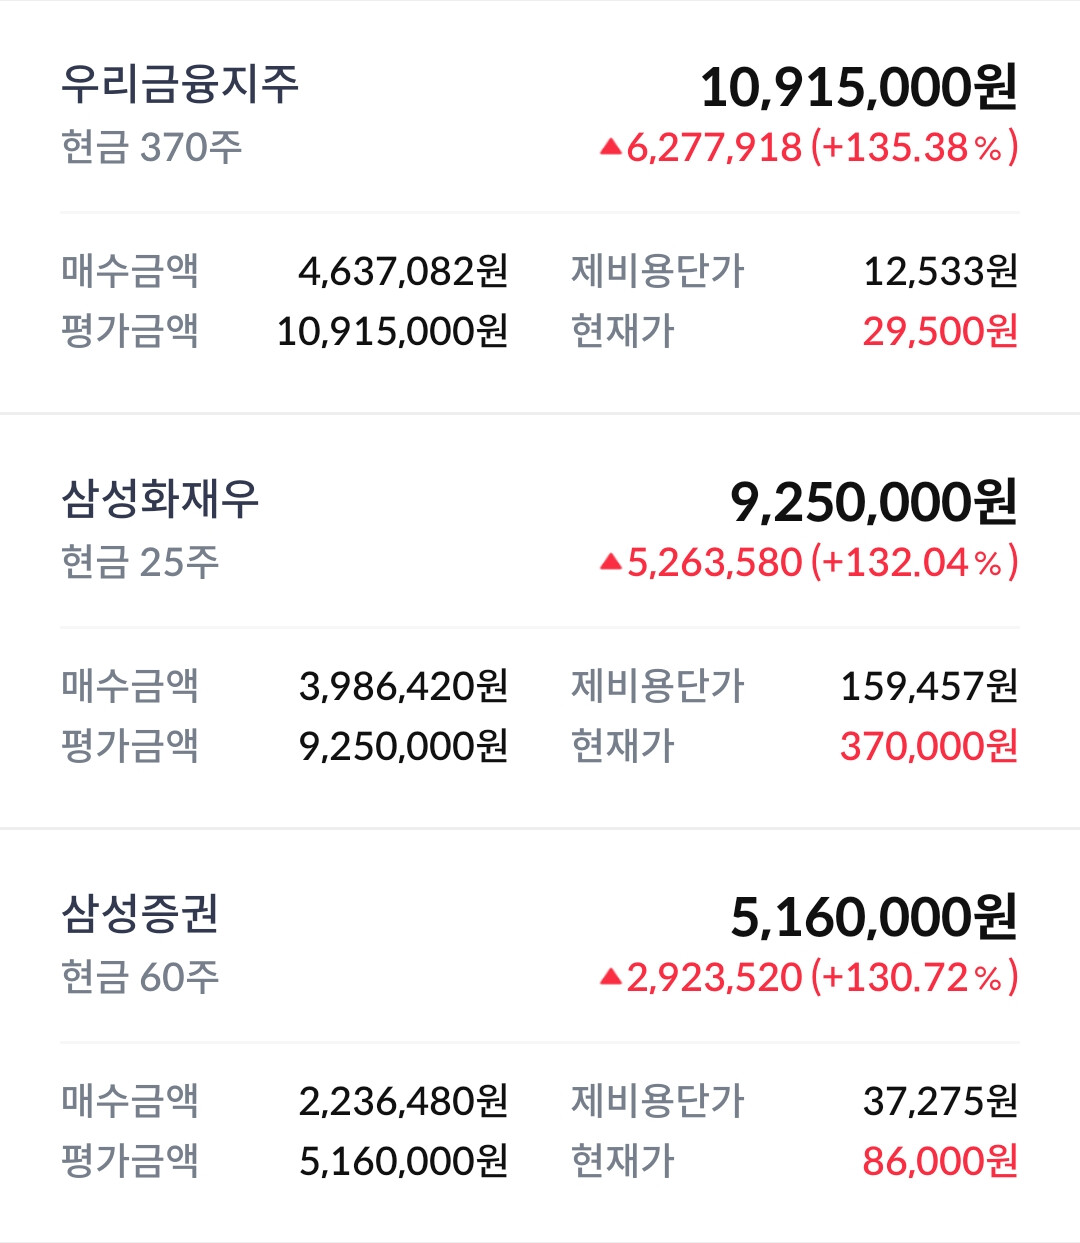The width and height of the screenshot is (1080, 1243).
Task: Open the 삼성화재우 stock name
Action: click(x=160, y=499)
